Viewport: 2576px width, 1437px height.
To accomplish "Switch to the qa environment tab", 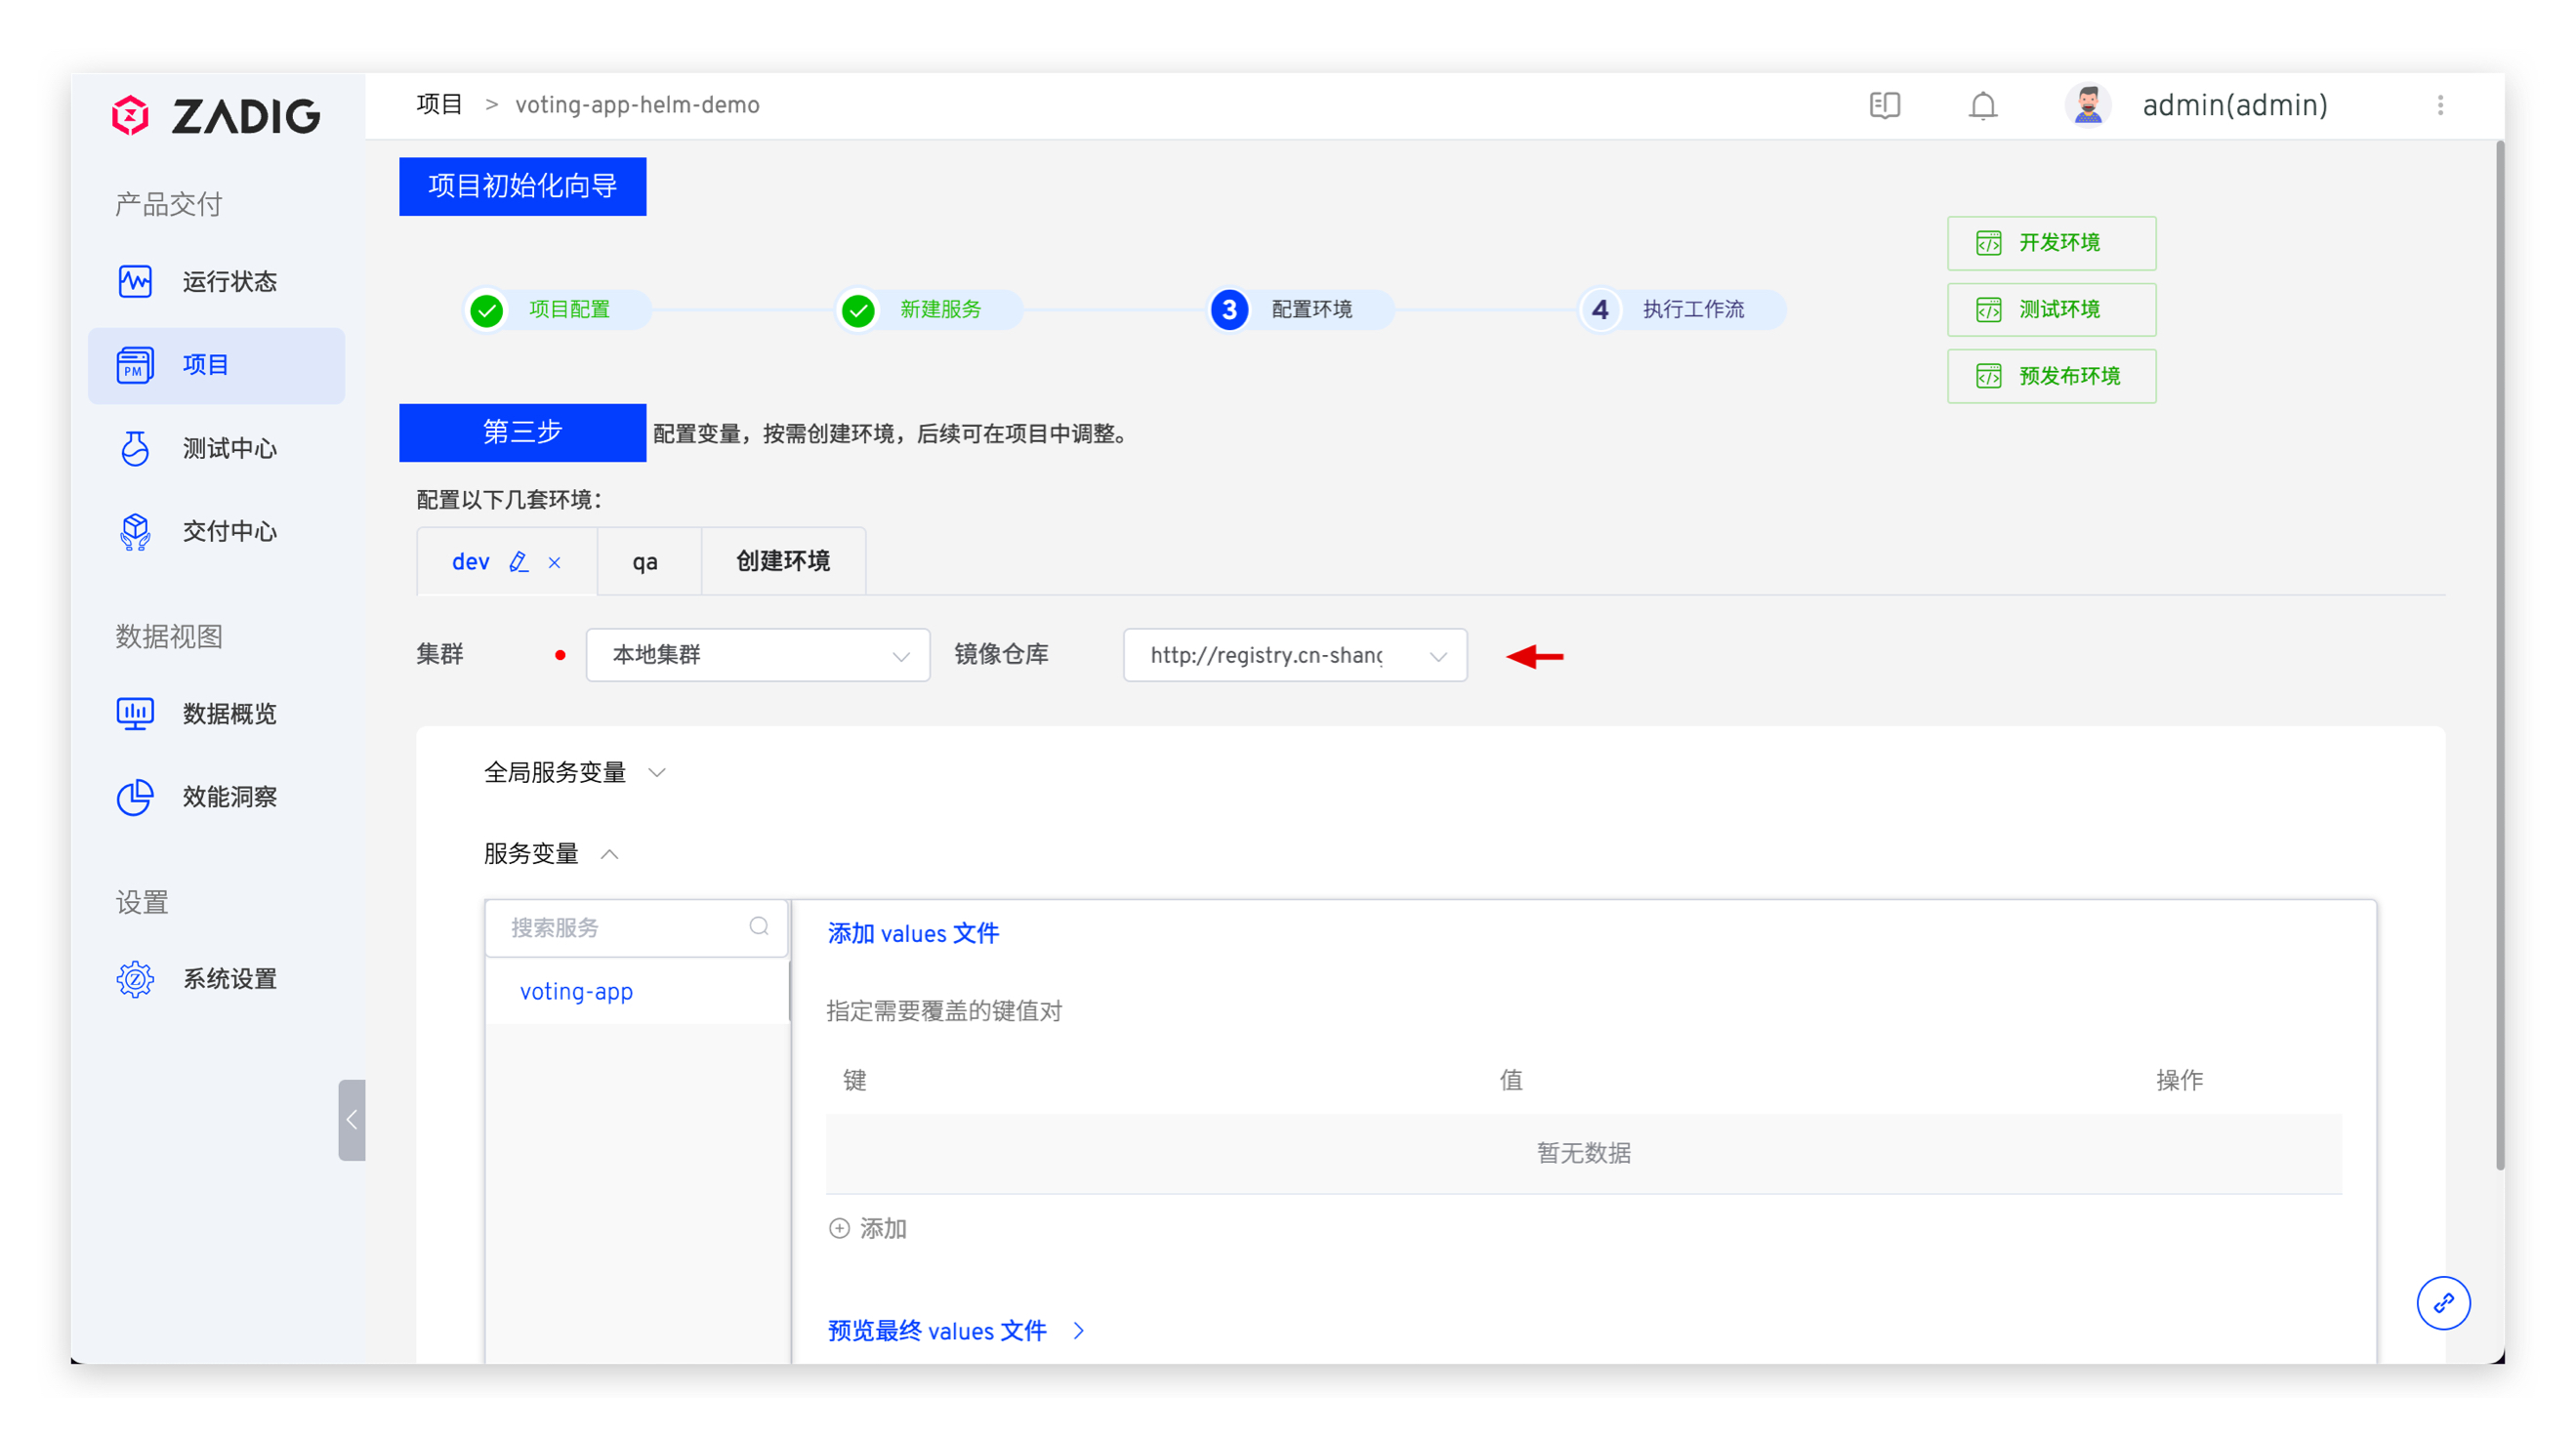I will [x=645, y=562].
